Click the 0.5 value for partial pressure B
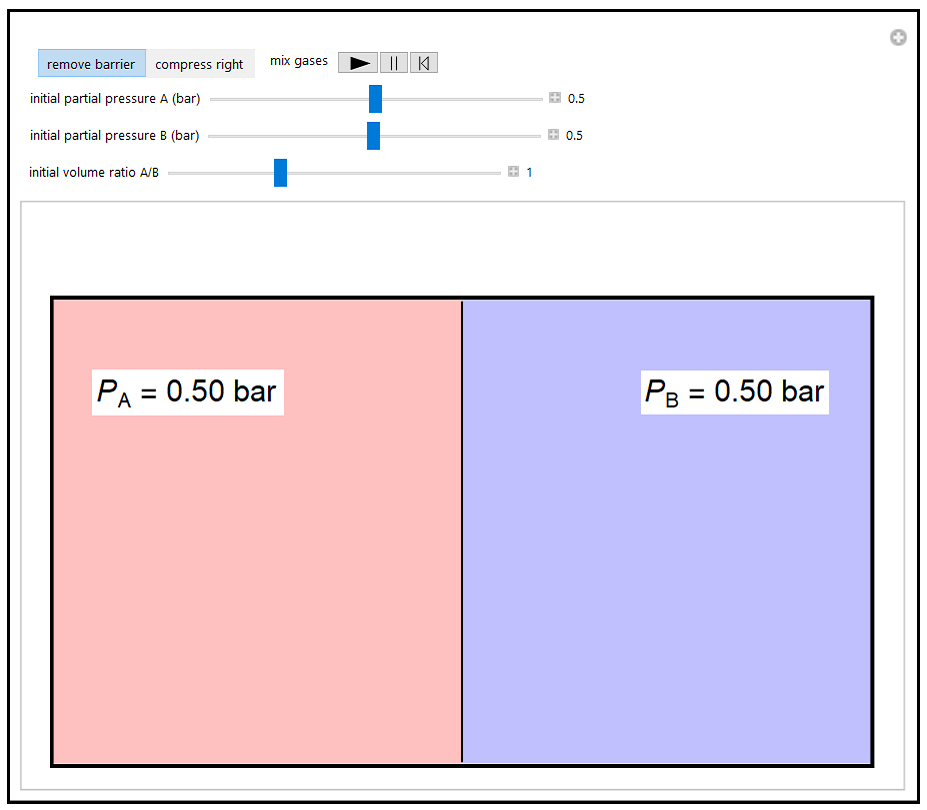Screen dimensions: 927x810 (x=574, y=135)
